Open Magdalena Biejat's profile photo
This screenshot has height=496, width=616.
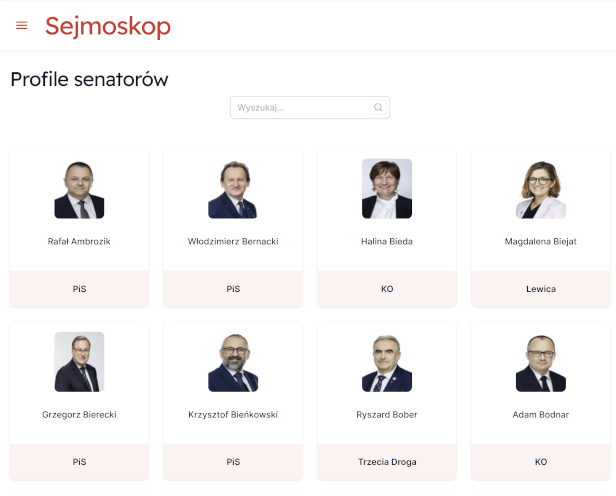pyautogui.click(x=541, y=189)
